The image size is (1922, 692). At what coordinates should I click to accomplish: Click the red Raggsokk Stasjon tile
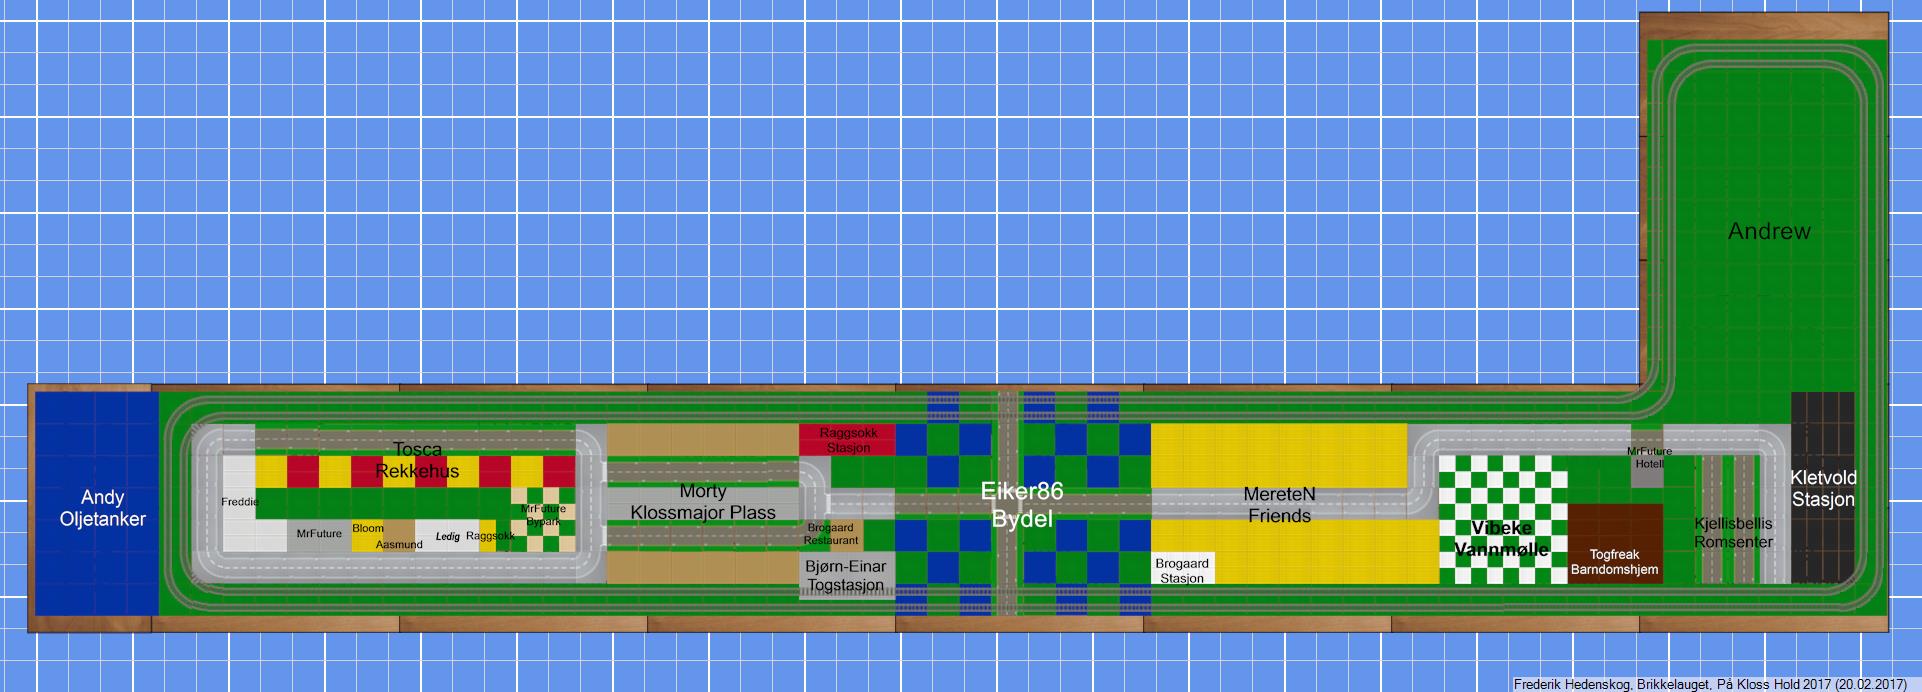[x=847, y=440]
